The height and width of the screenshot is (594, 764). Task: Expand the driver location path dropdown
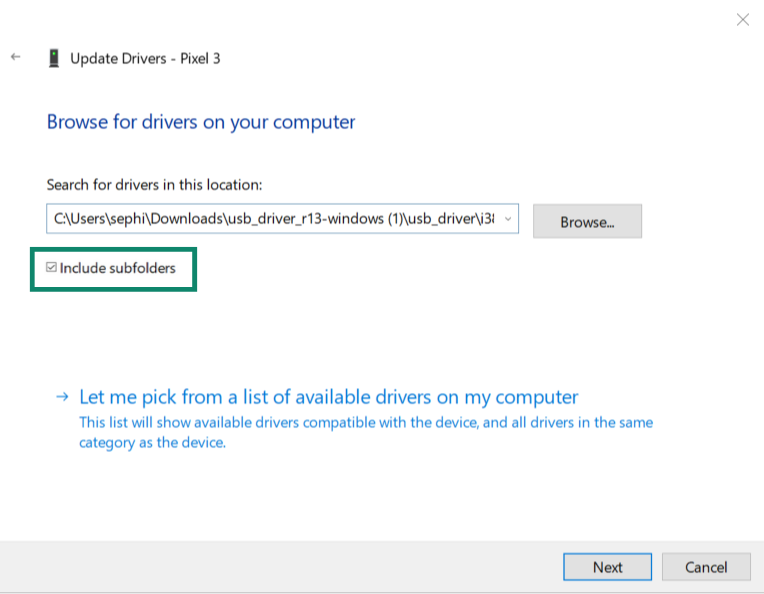(x=508, y=219)
